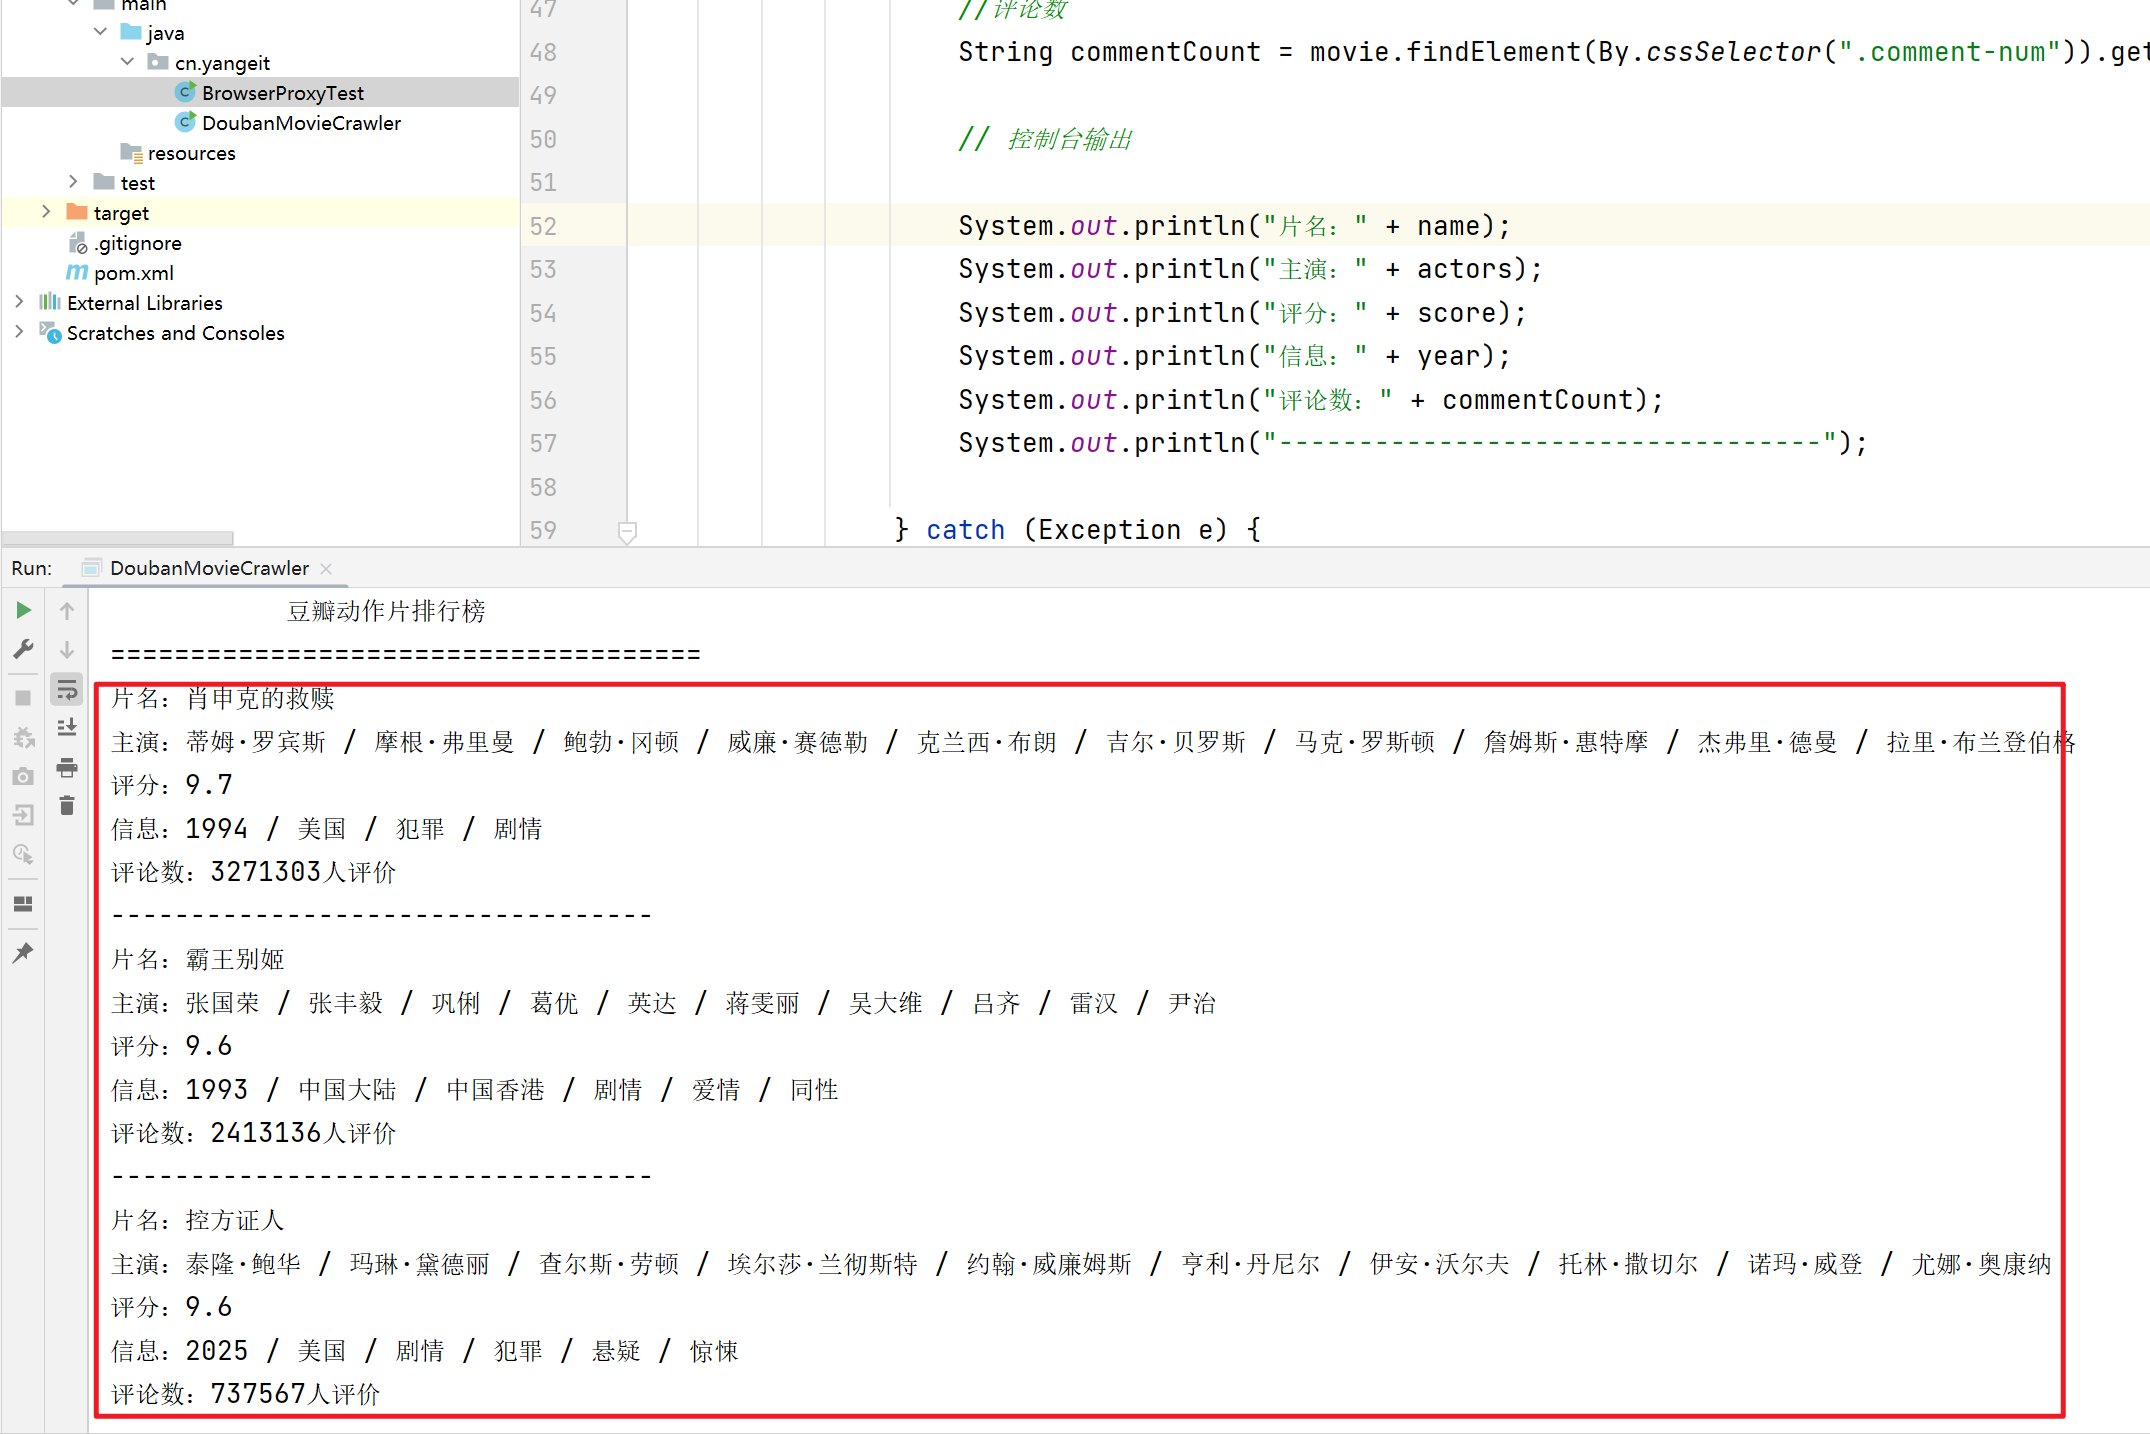Screen dimensions: 2150x1434
Task: Expand the target folder
Action: [46, 212]
